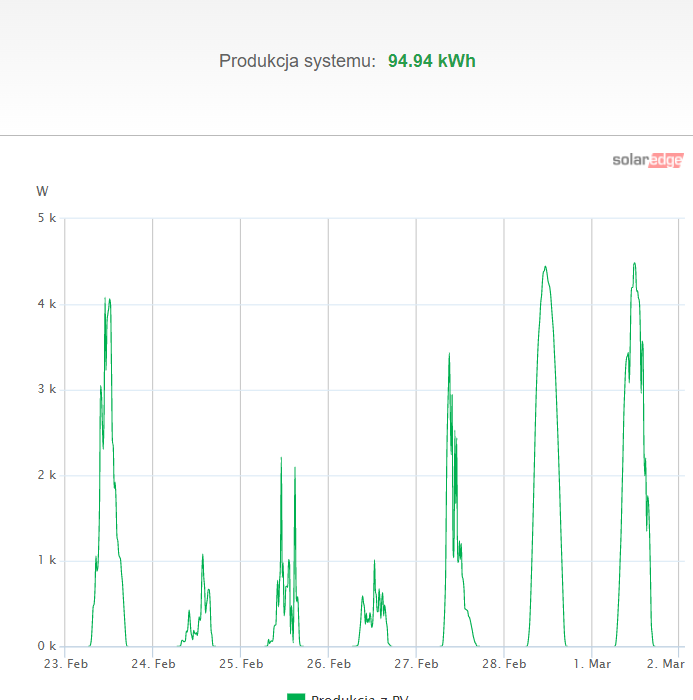Viewport: 693px width, 700px height.
Task: Click the smooth production peak on 28 Feb
Action: (x=545, y=267)
